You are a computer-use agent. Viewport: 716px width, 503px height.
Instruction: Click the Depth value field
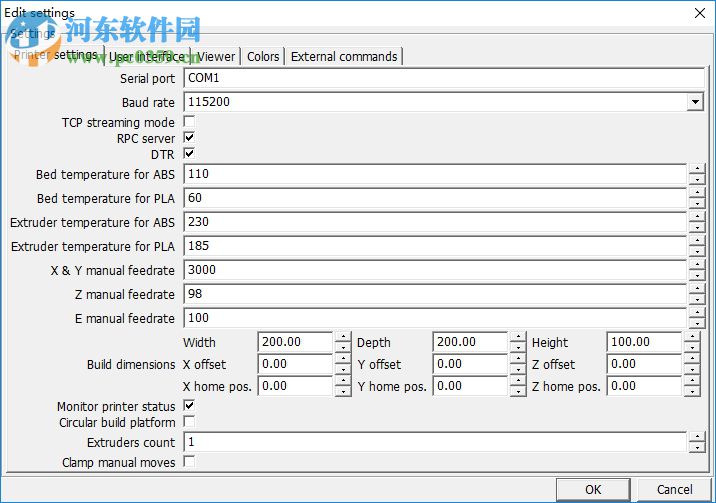470,342
